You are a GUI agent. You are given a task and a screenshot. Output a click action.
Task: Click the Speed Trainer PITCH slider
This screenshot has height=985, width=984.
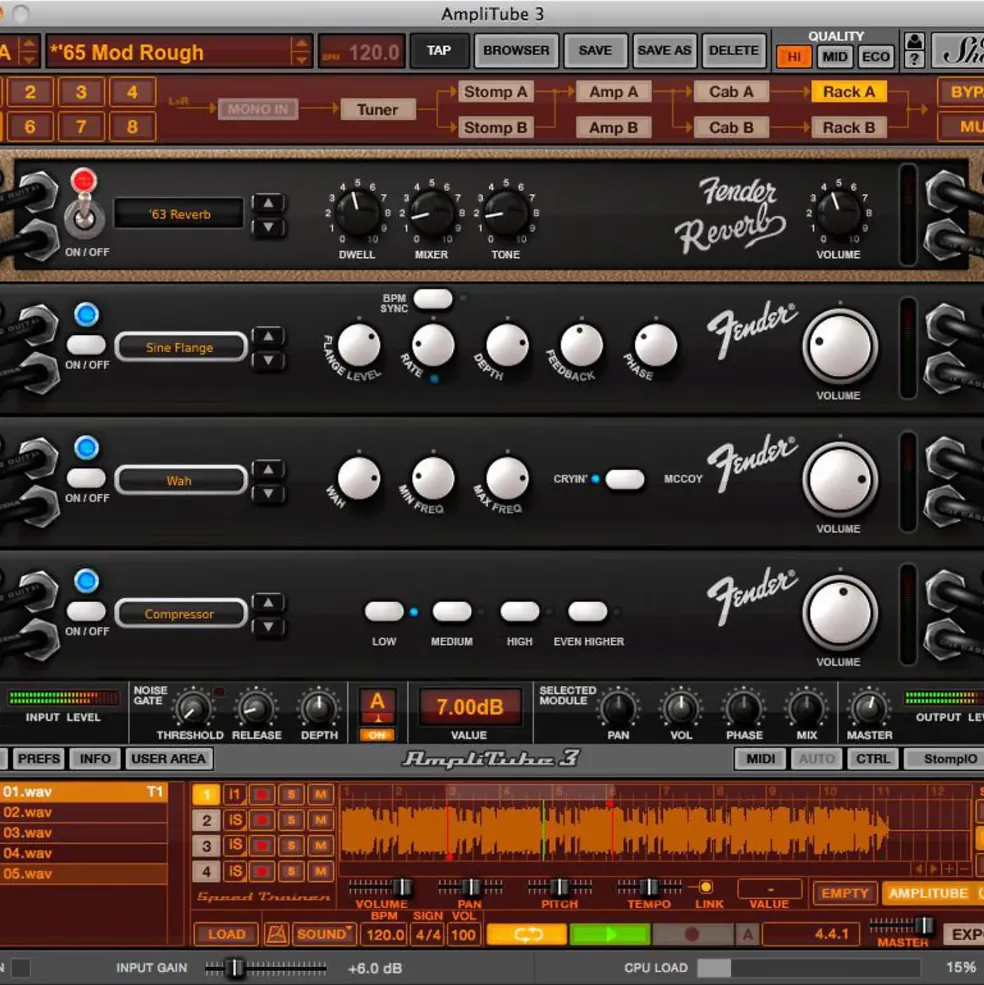tap(559, 886)
